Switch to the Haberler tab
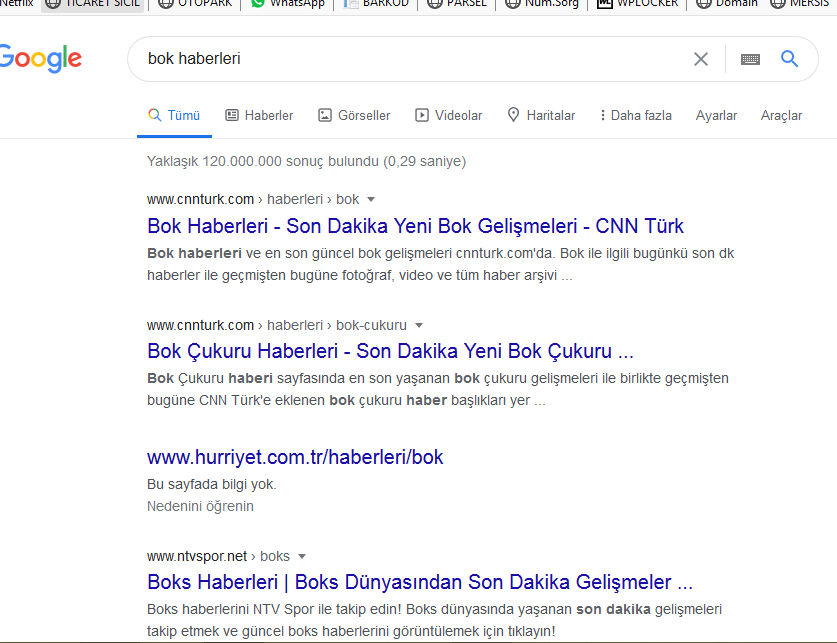The image size is (837, 643). pos(259,115)
